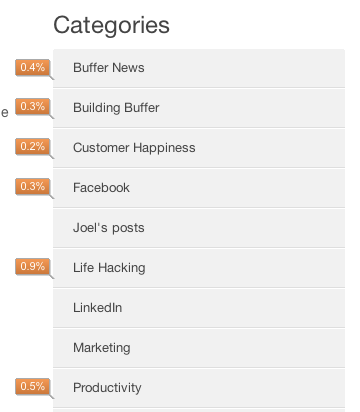The image size is (360, 412).
Task: Go to the Facebook category
Action: pos(199,188)
